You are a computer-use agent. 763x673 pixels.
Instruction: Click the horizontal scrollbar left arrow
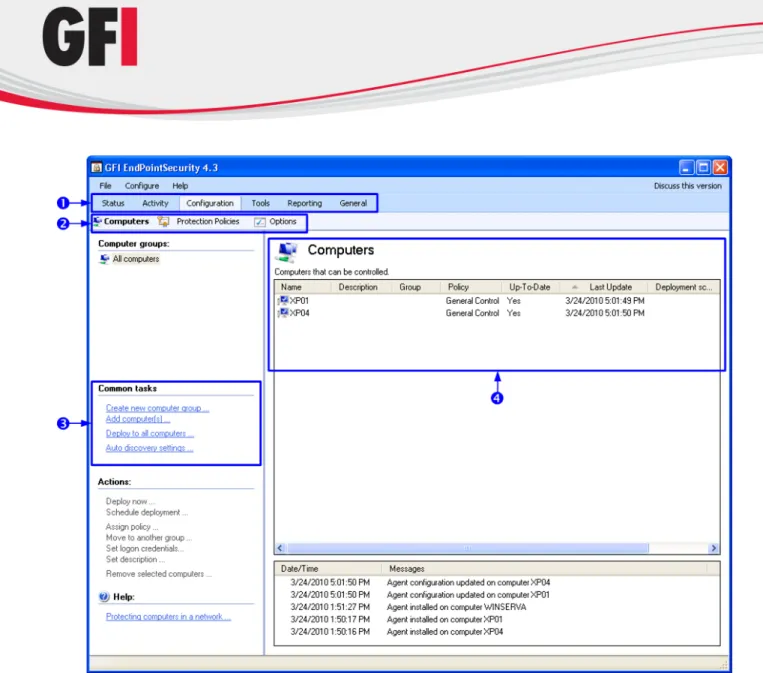click(280, 548)
